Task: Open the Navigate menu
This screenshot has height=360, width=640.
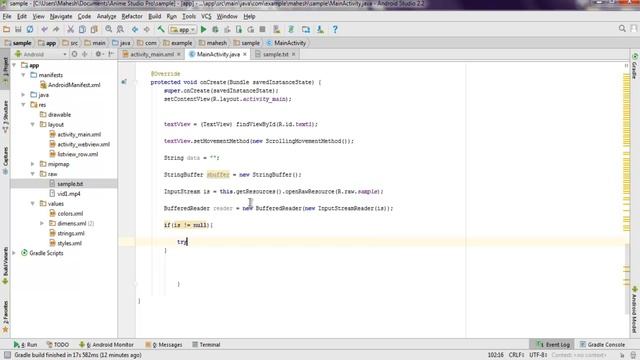Action: click(61, 16)
